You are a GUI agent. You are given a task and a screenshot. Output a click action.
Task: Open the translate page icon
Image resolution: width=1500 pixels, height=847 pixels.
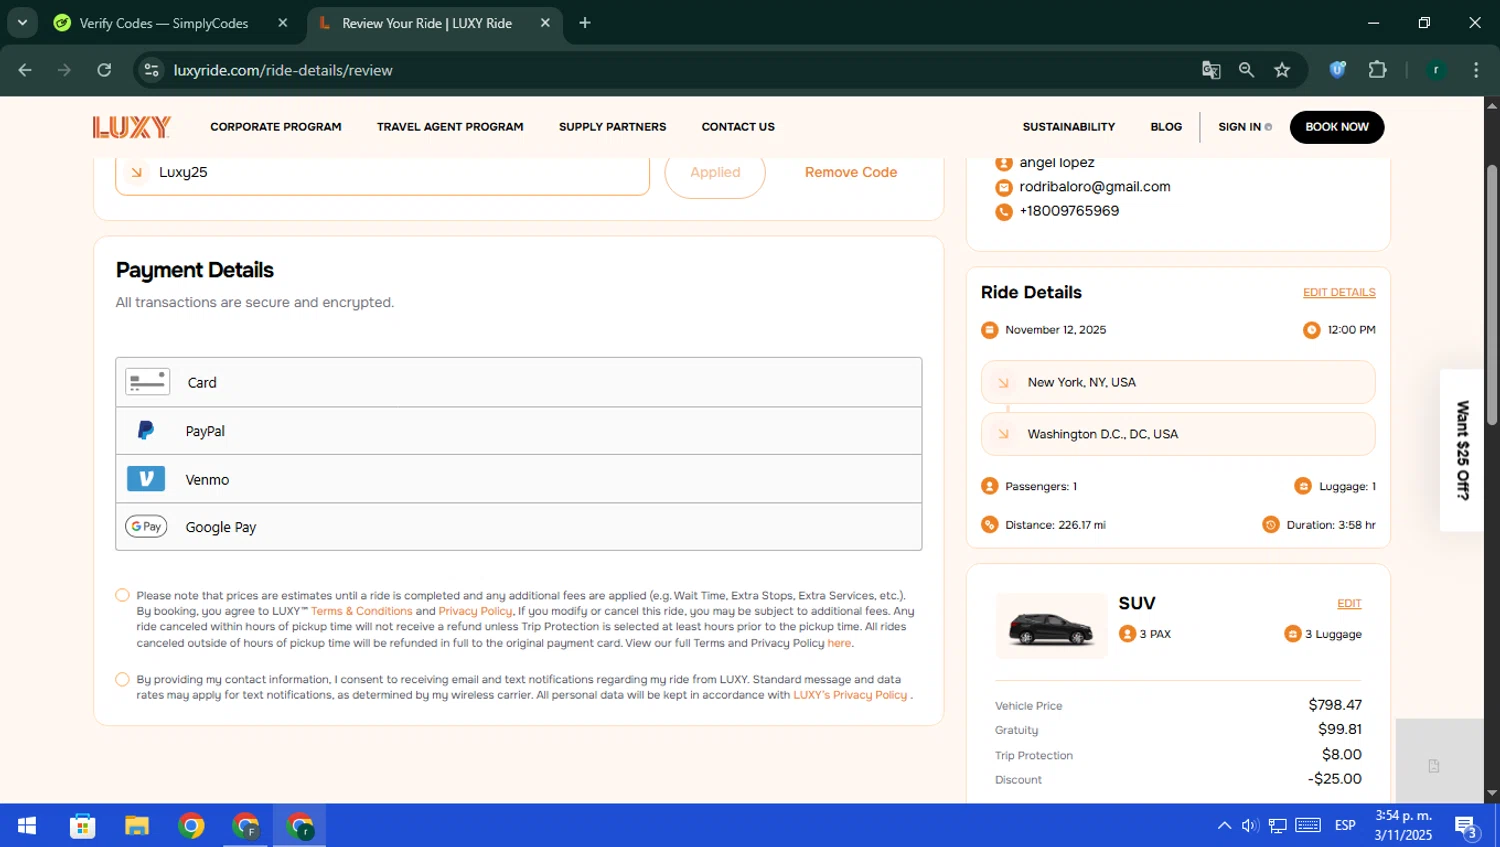point(1211,70)
